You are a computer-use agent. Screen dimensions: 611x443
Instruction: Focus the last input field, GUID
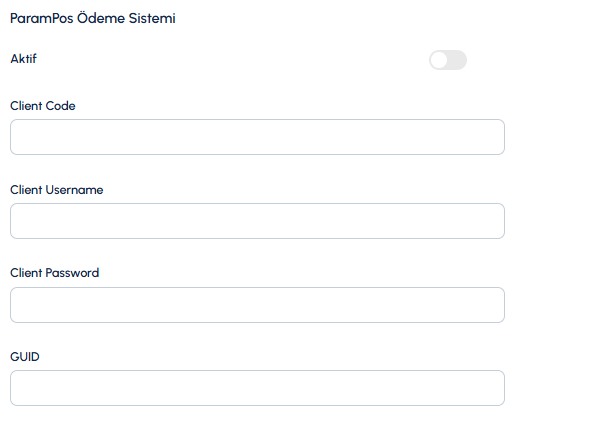pyautogui.click(x=257, y=389)
